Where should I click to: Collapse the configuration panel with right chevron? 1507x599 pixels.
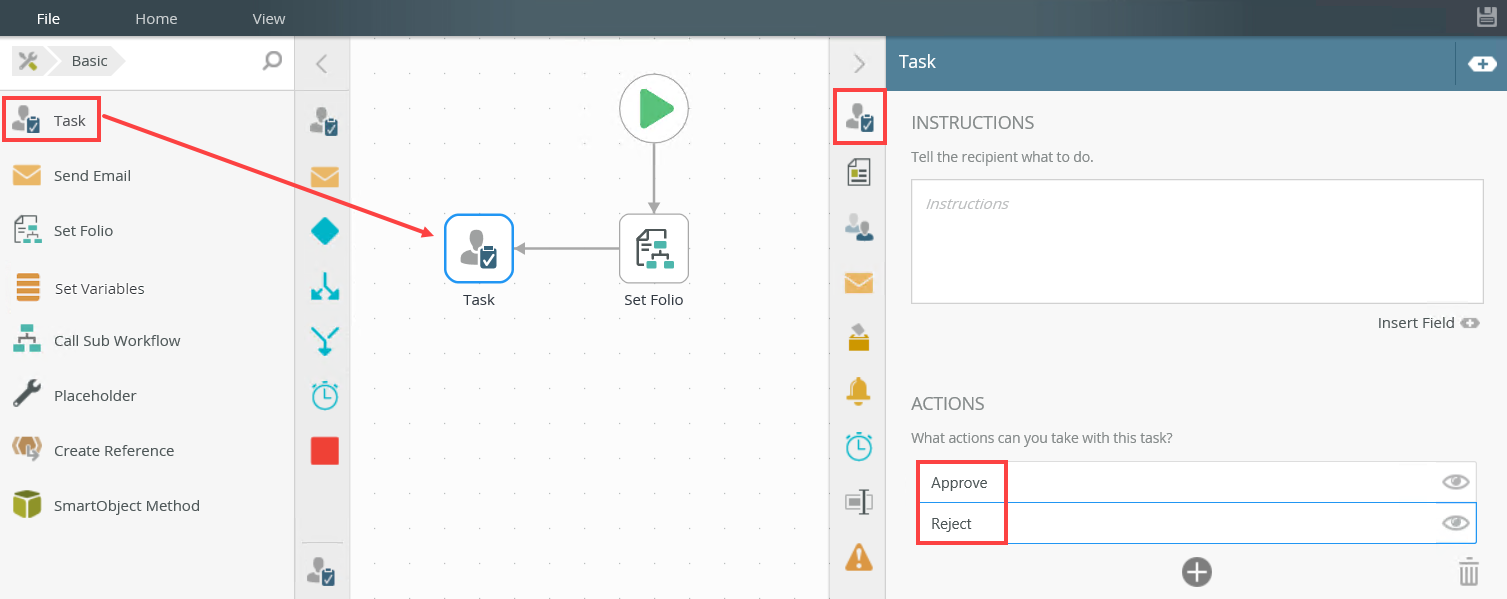[x=858, y=63]
